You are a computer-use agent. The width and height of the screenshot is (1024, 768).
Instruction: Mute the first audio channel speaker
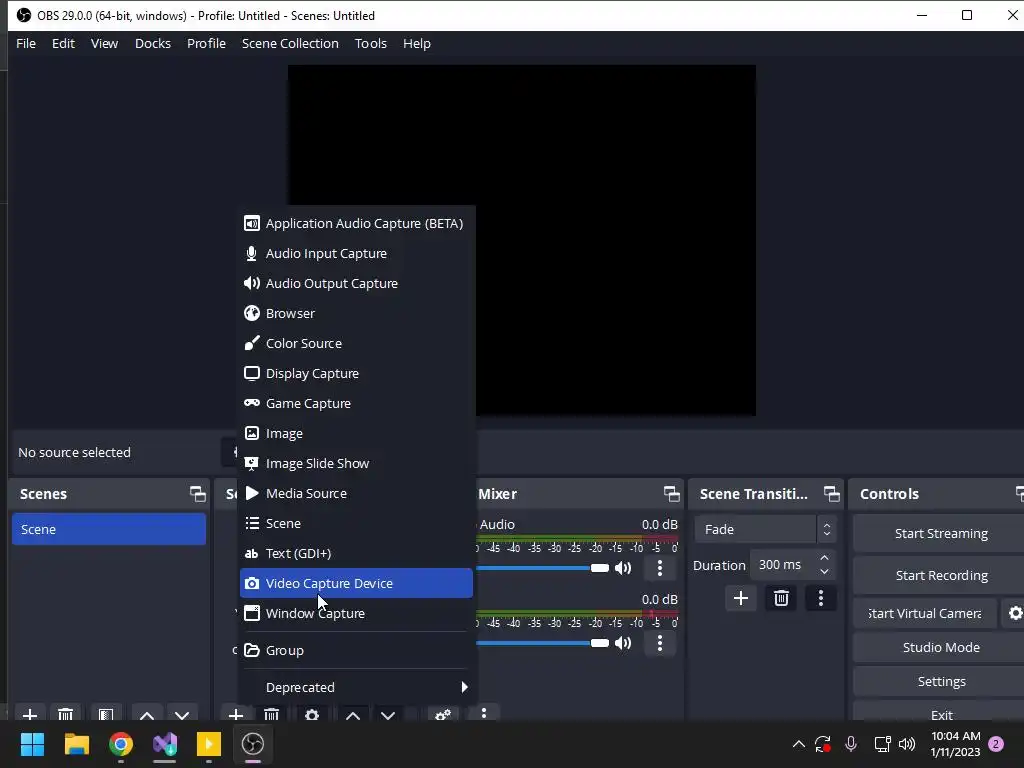623,568
